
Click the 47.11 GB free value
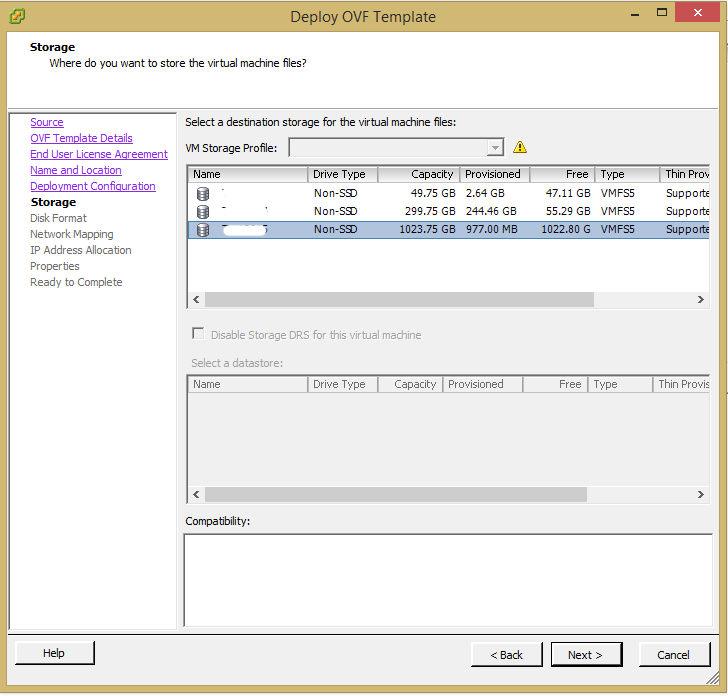pyautogui.click(x=568, y=193)
